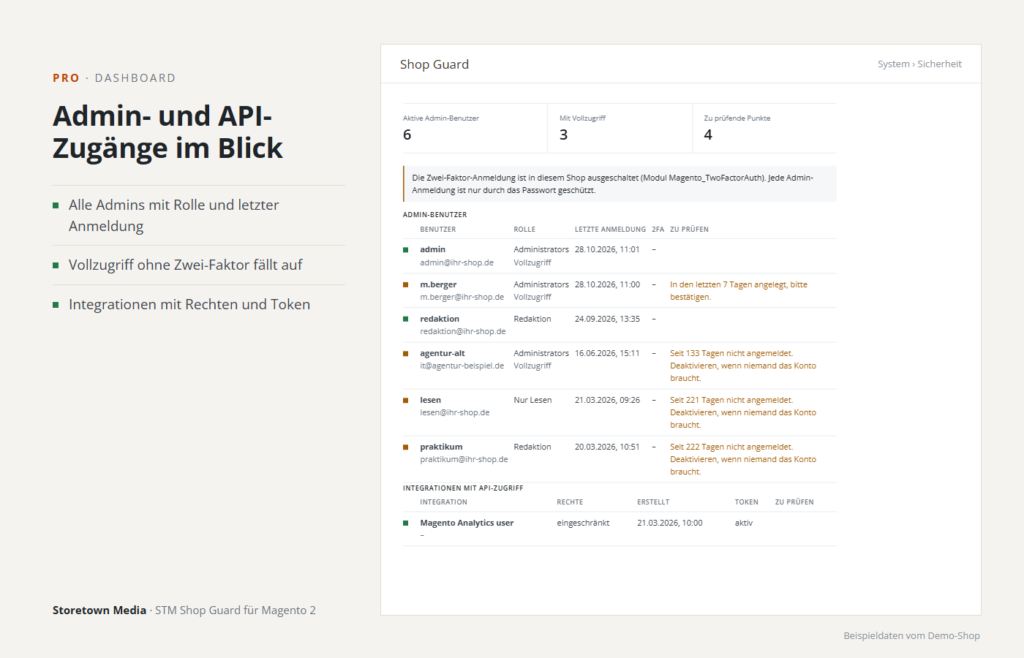Click the 'Seit 222 Tagen nicht angemeldet' warning

[743, 460]
